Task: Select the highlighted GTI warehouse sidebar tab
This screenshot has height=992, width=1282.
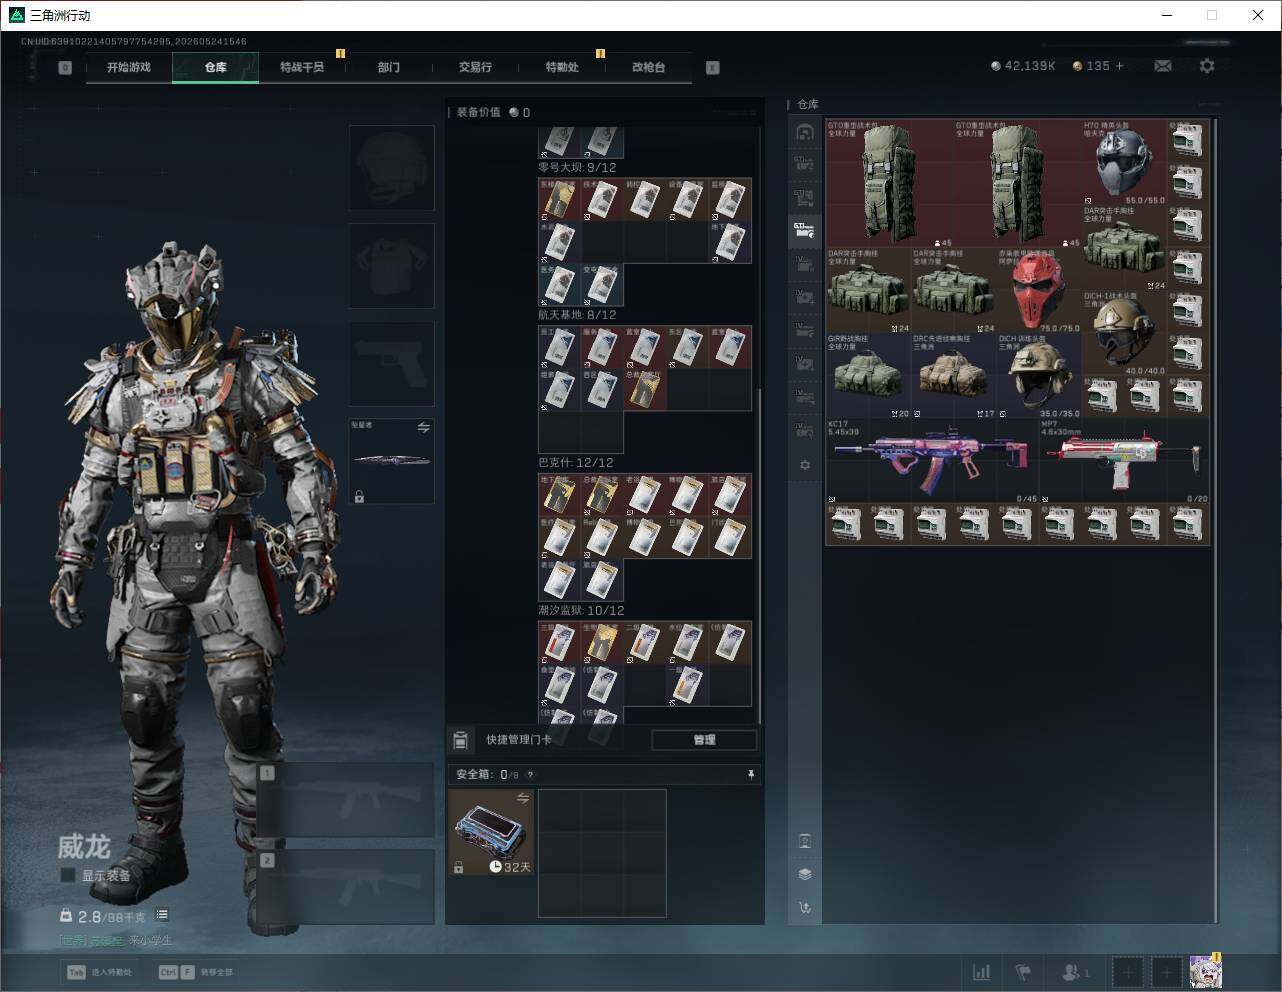Action: point(805,231)
